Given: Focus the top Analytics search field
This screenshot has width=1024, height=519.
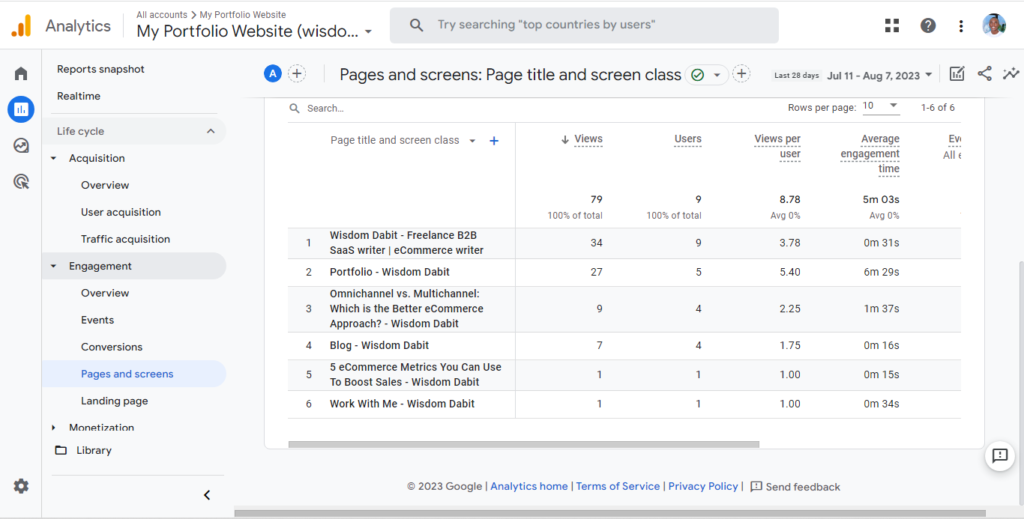Looking at the screenshot, I should click(584, 25).
